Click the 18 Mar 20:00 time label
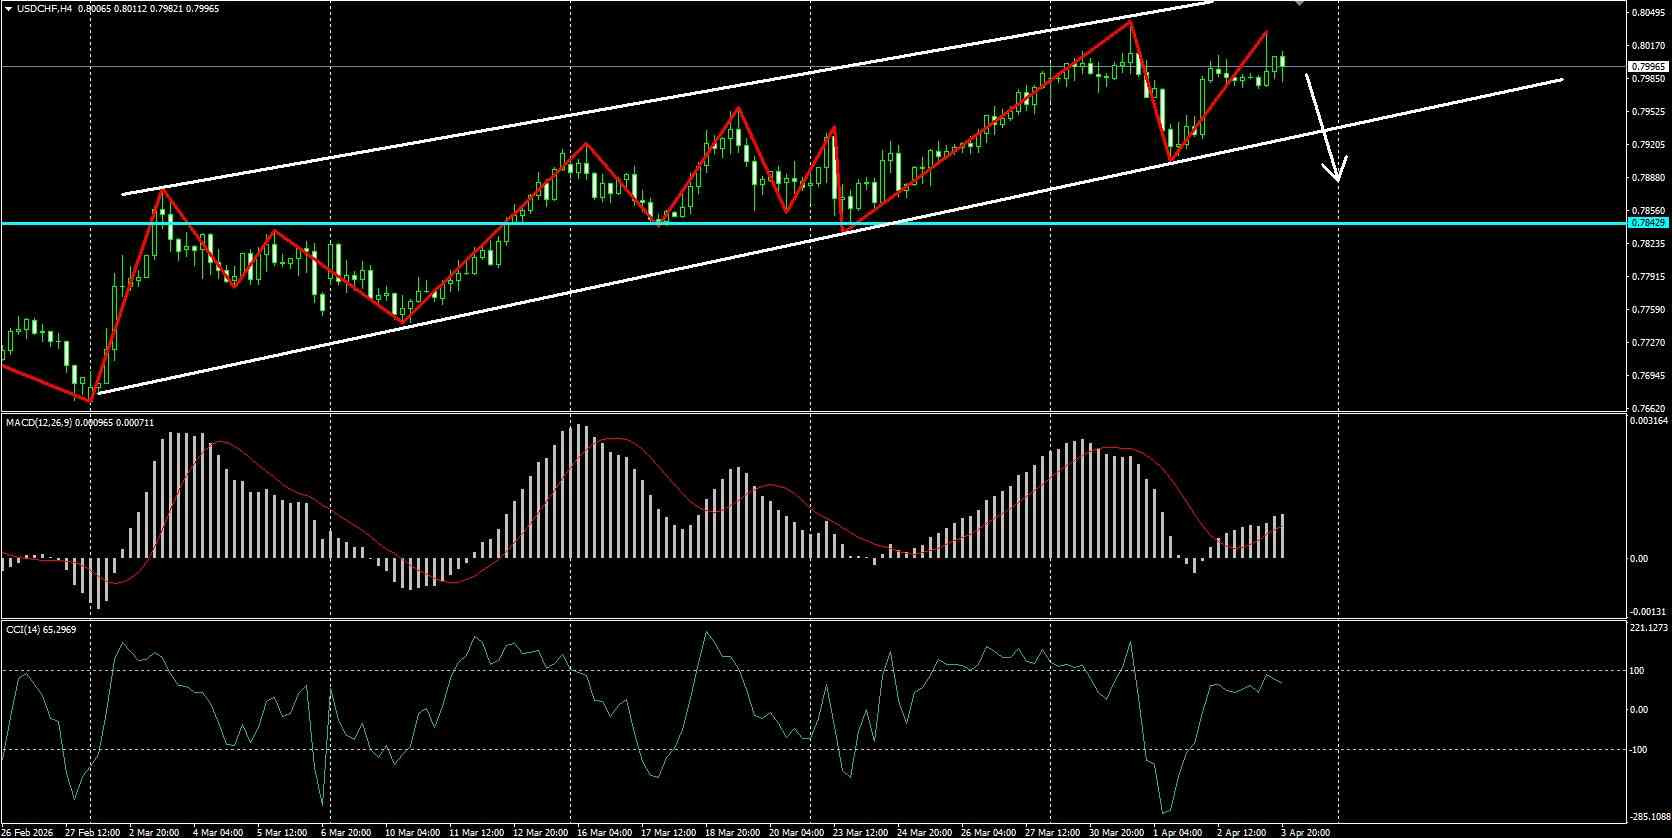Screen dimensions: 1672x838 [x=732, y=831]
